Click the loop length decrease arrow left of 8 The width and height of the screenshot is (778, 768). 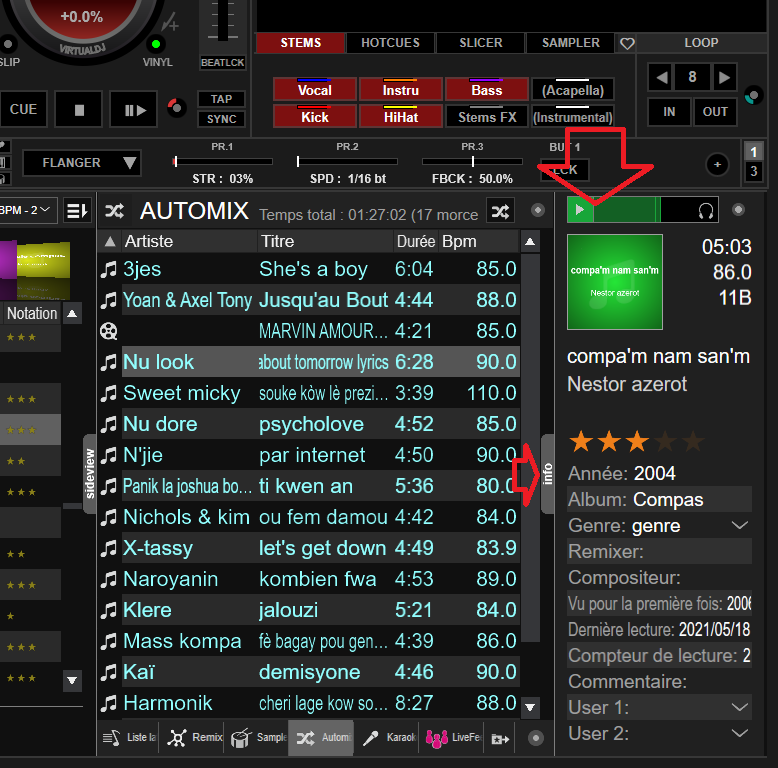(661, 77)
